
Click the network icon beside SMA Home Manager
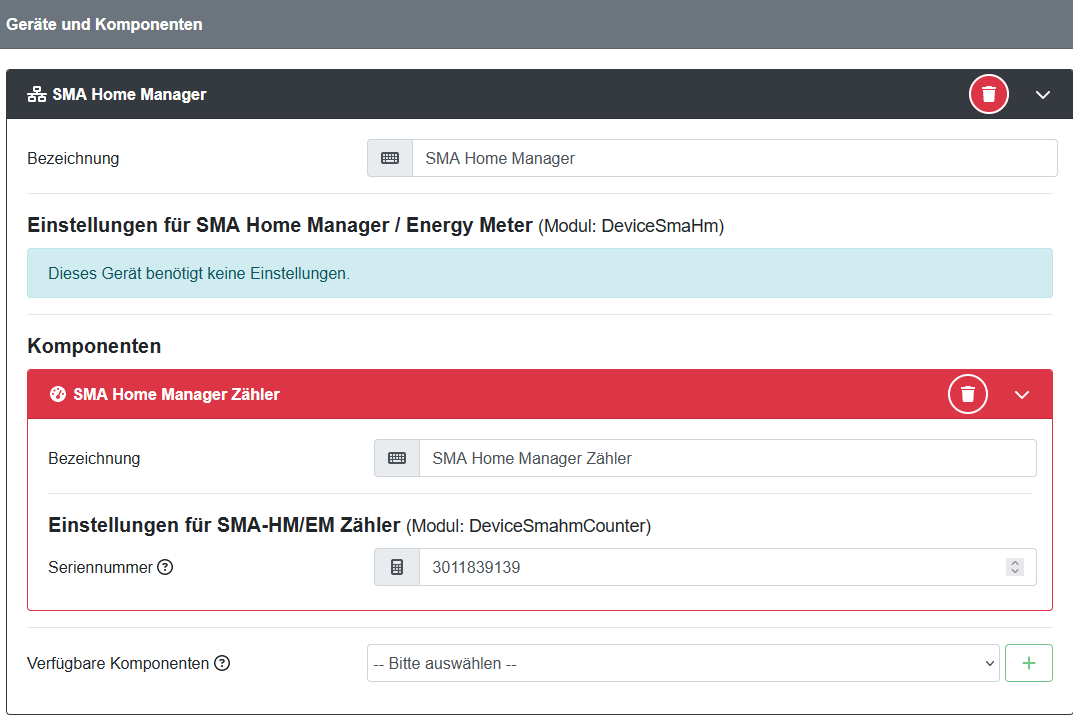[37, 94]
